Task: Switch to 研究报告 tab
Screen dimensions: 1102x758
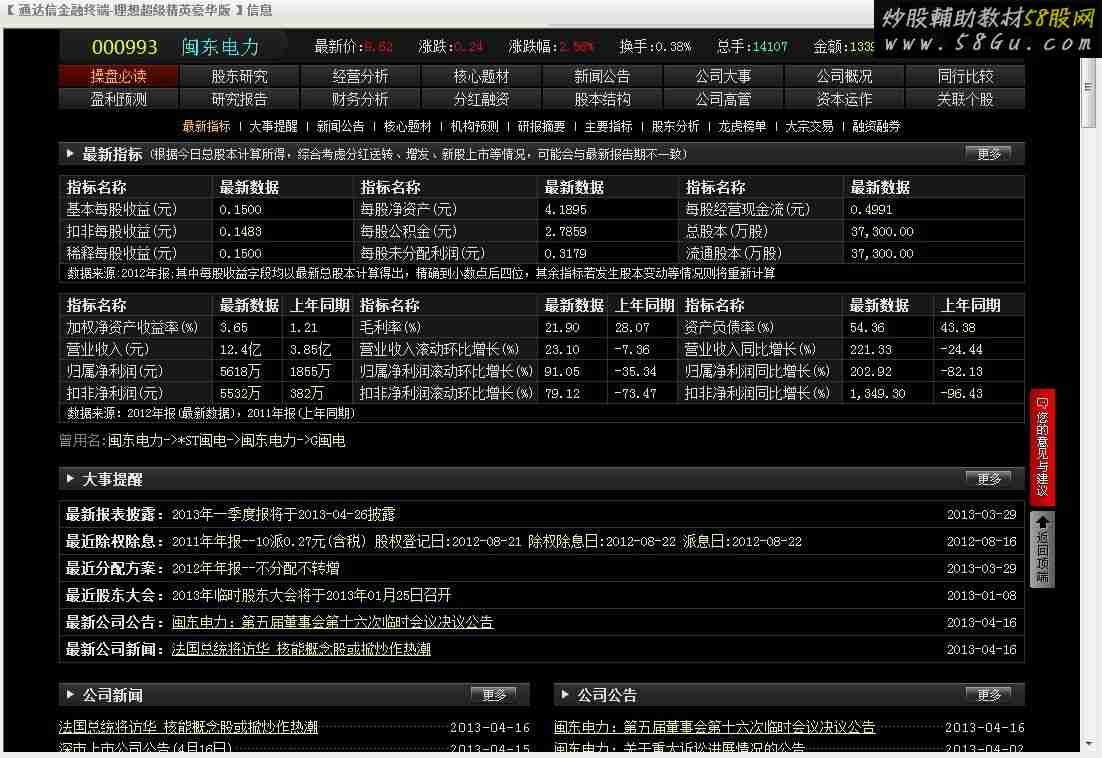Action: pyautogui.click(x=240, y=99)
